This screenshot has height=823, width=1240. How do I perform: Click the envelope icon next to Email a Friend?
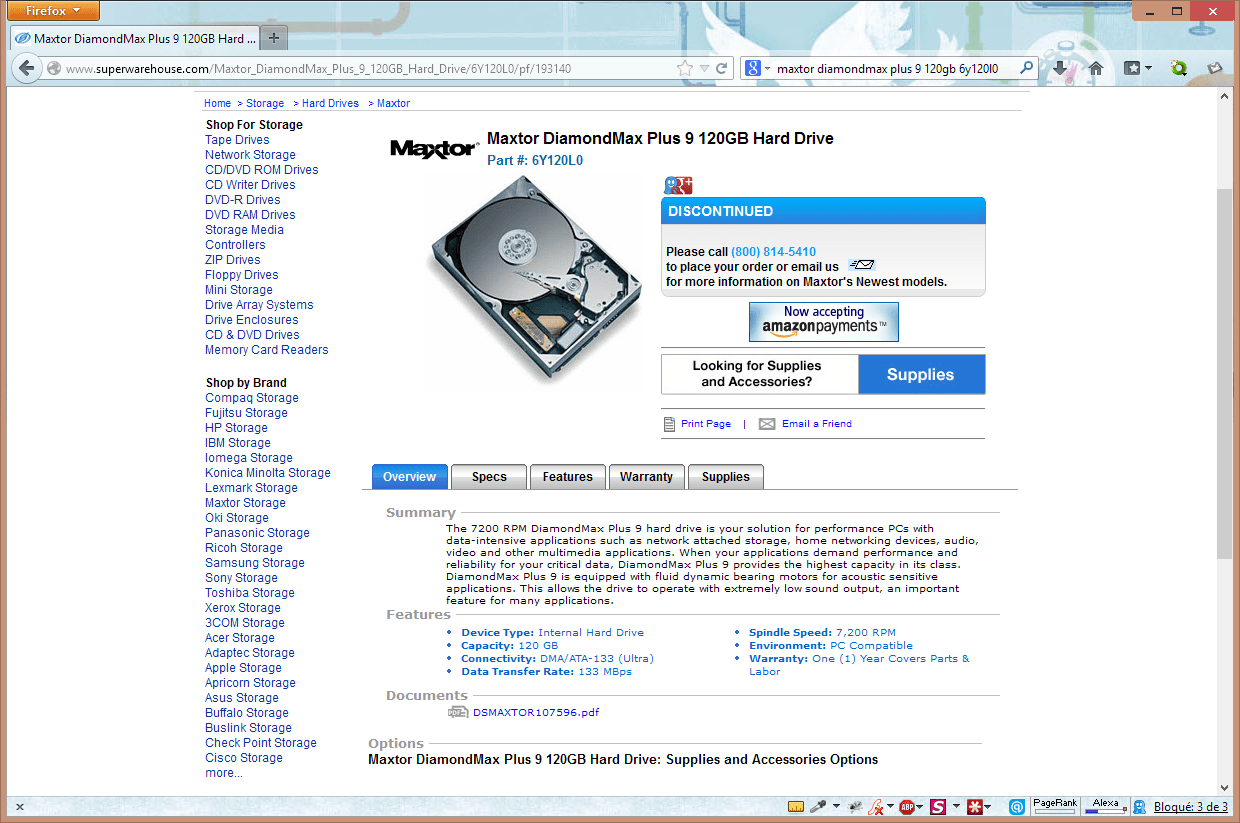(767, 424)
